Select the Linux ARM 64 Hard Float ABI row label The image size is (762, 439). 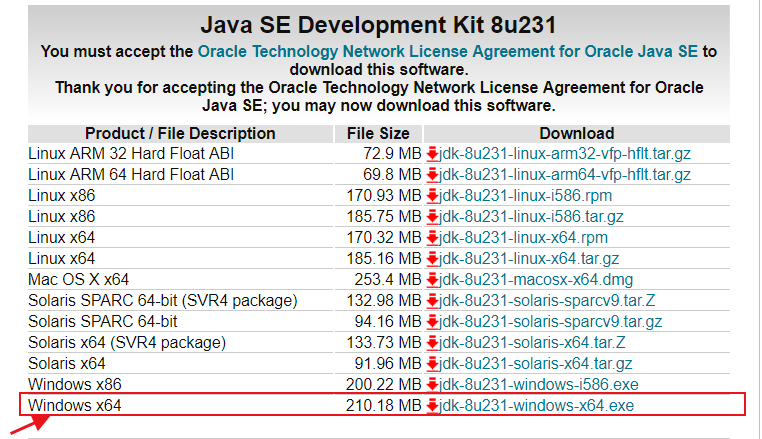(131, 175)
